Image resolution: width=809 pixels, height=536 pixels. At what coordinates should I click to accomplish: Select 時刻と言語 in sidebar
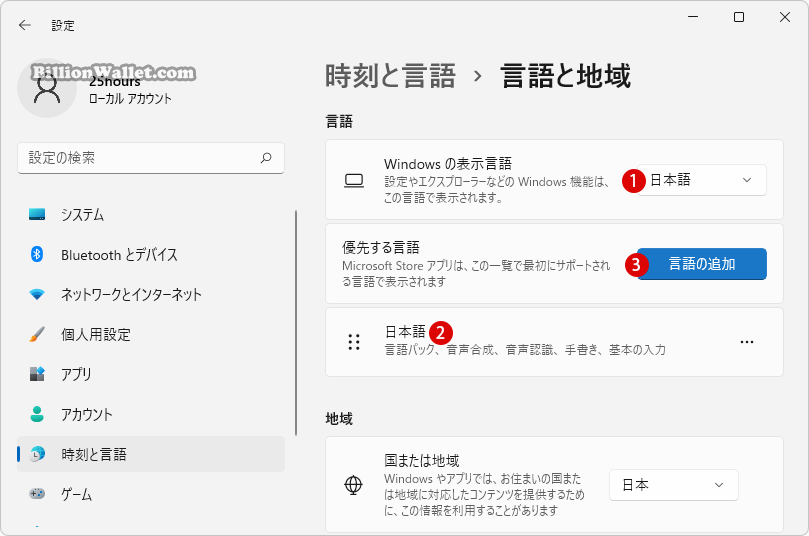coord(151,454)
